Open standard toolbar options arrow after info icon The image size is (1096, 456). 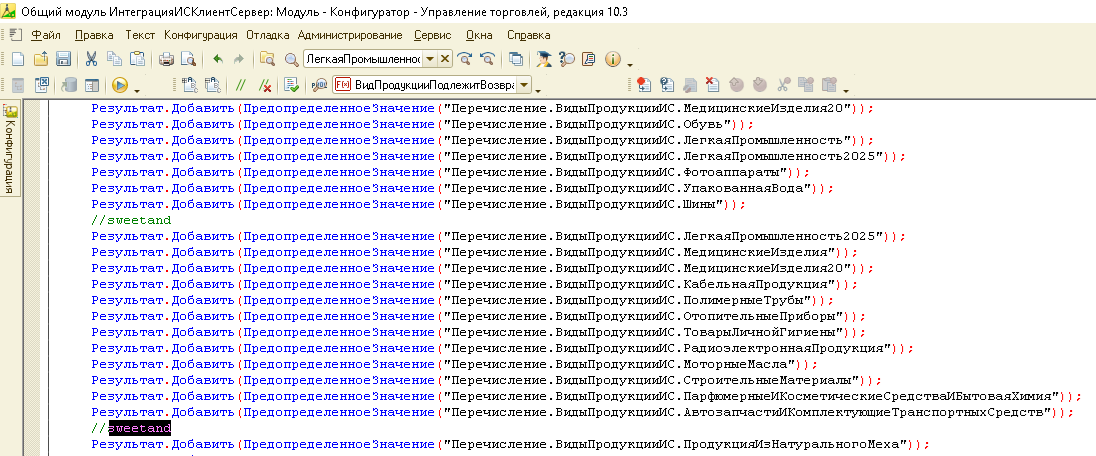point(630,64)
